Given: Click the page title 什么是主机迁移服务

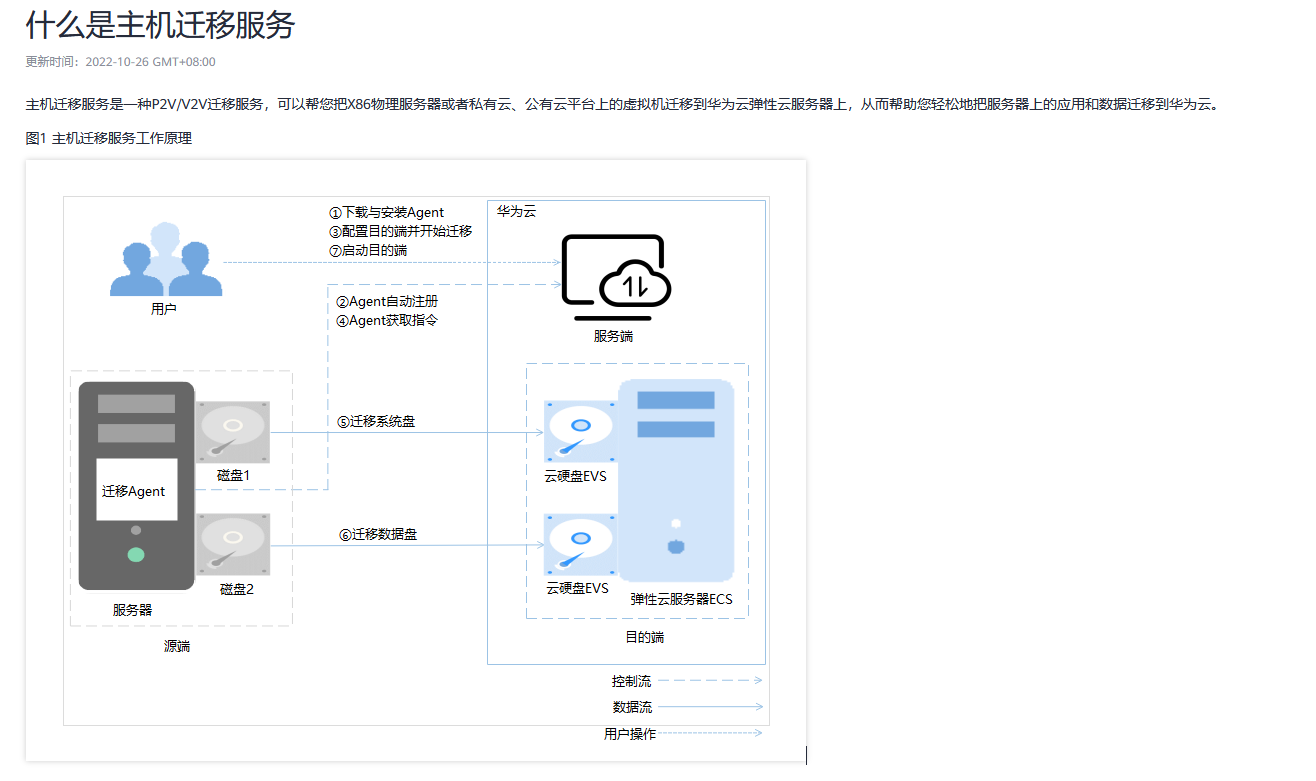Looking at the screenshot, I should pos(160,24).
